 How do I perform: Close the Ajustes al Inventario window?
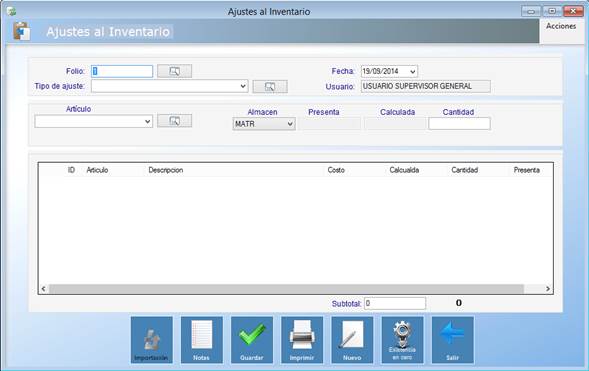573,11
